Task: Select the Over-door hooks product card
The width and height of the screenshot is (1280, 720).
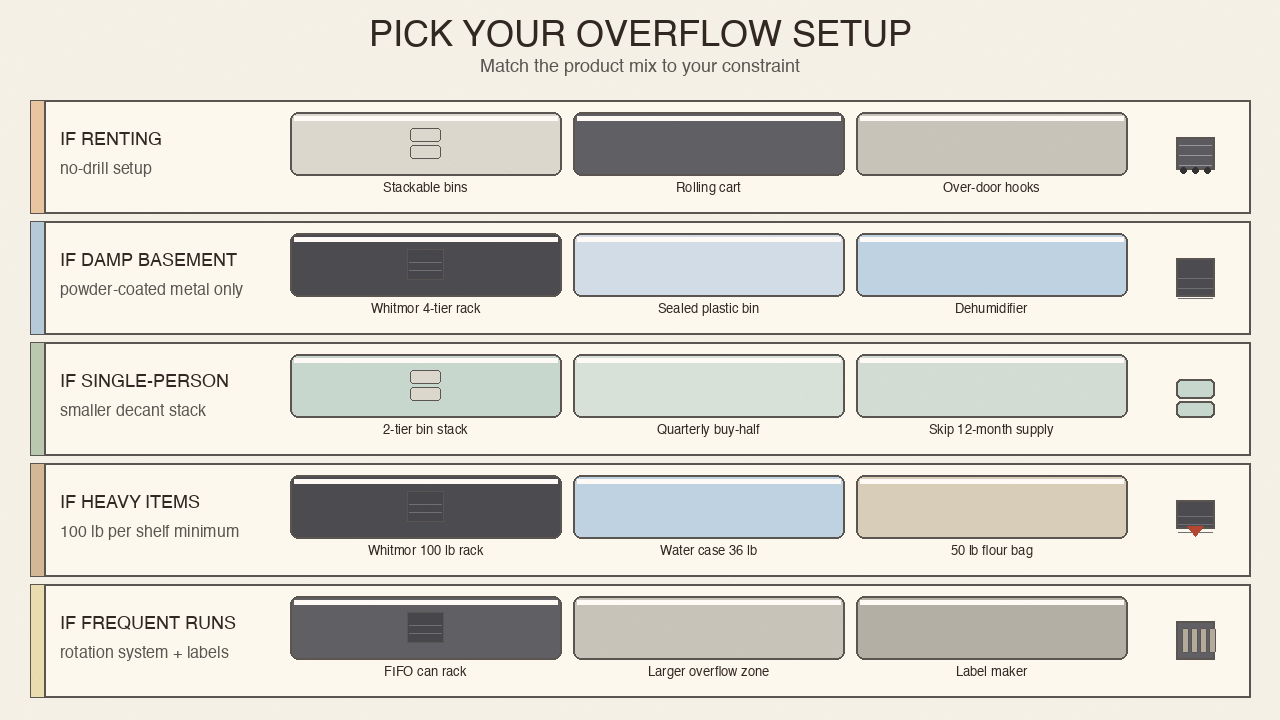Action: point(992,144)
